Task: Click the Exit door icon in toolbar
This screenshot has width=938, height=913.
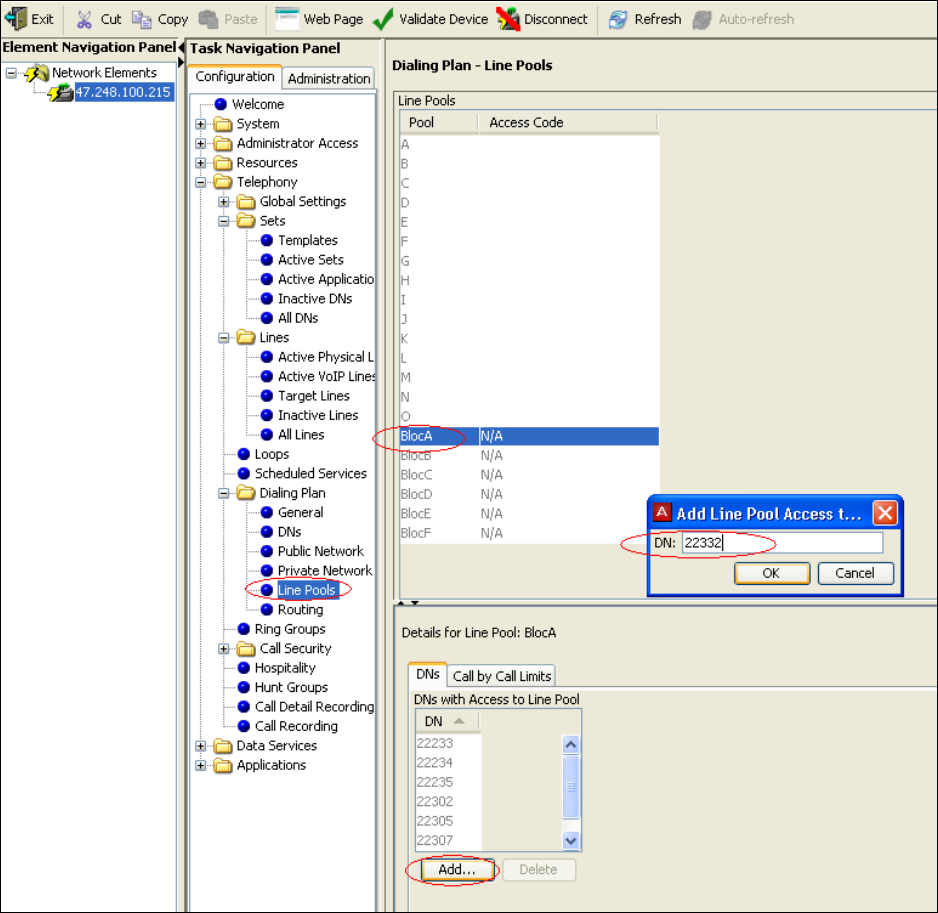Action: click(16, 19)
